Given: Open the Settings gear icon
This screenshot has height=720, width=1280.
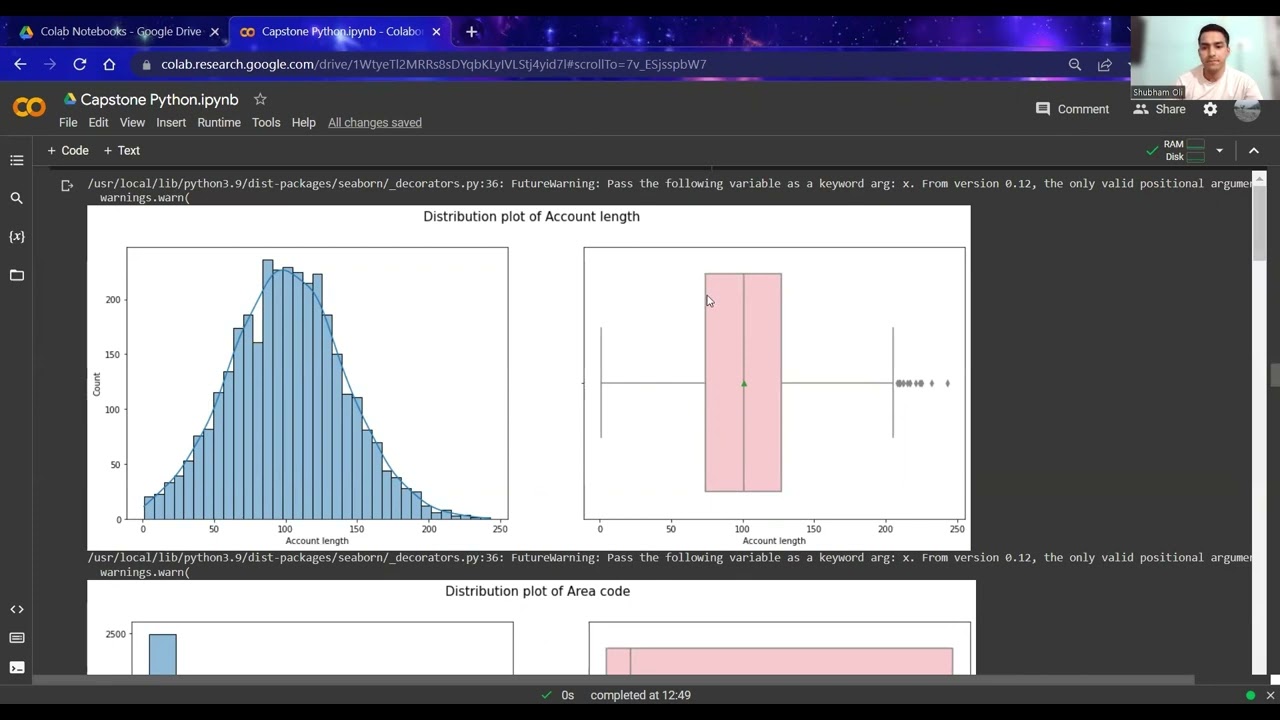Looking at the screenshot, I should point(1210,109).
